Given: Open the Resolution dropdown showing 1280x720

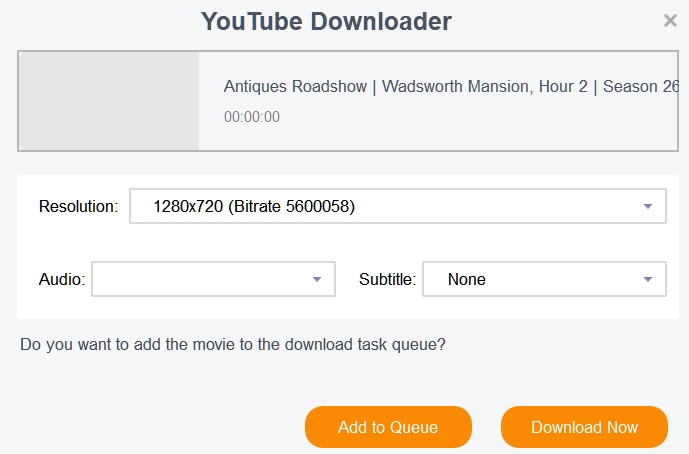Looking at the screenshot, I should (398, 206).
